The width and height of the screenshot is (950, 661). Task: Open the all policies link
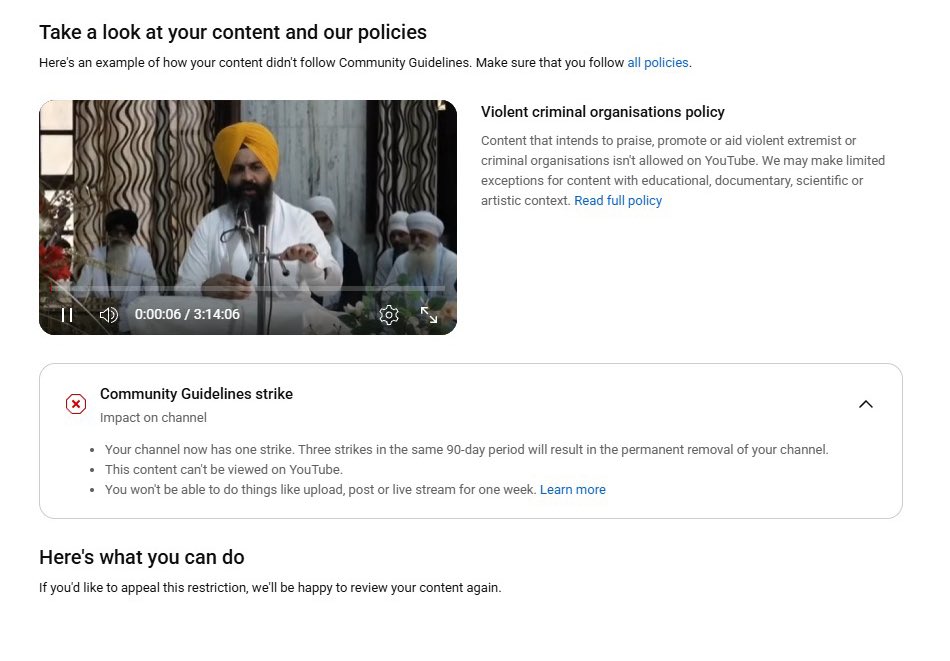[x=657, y=62]
